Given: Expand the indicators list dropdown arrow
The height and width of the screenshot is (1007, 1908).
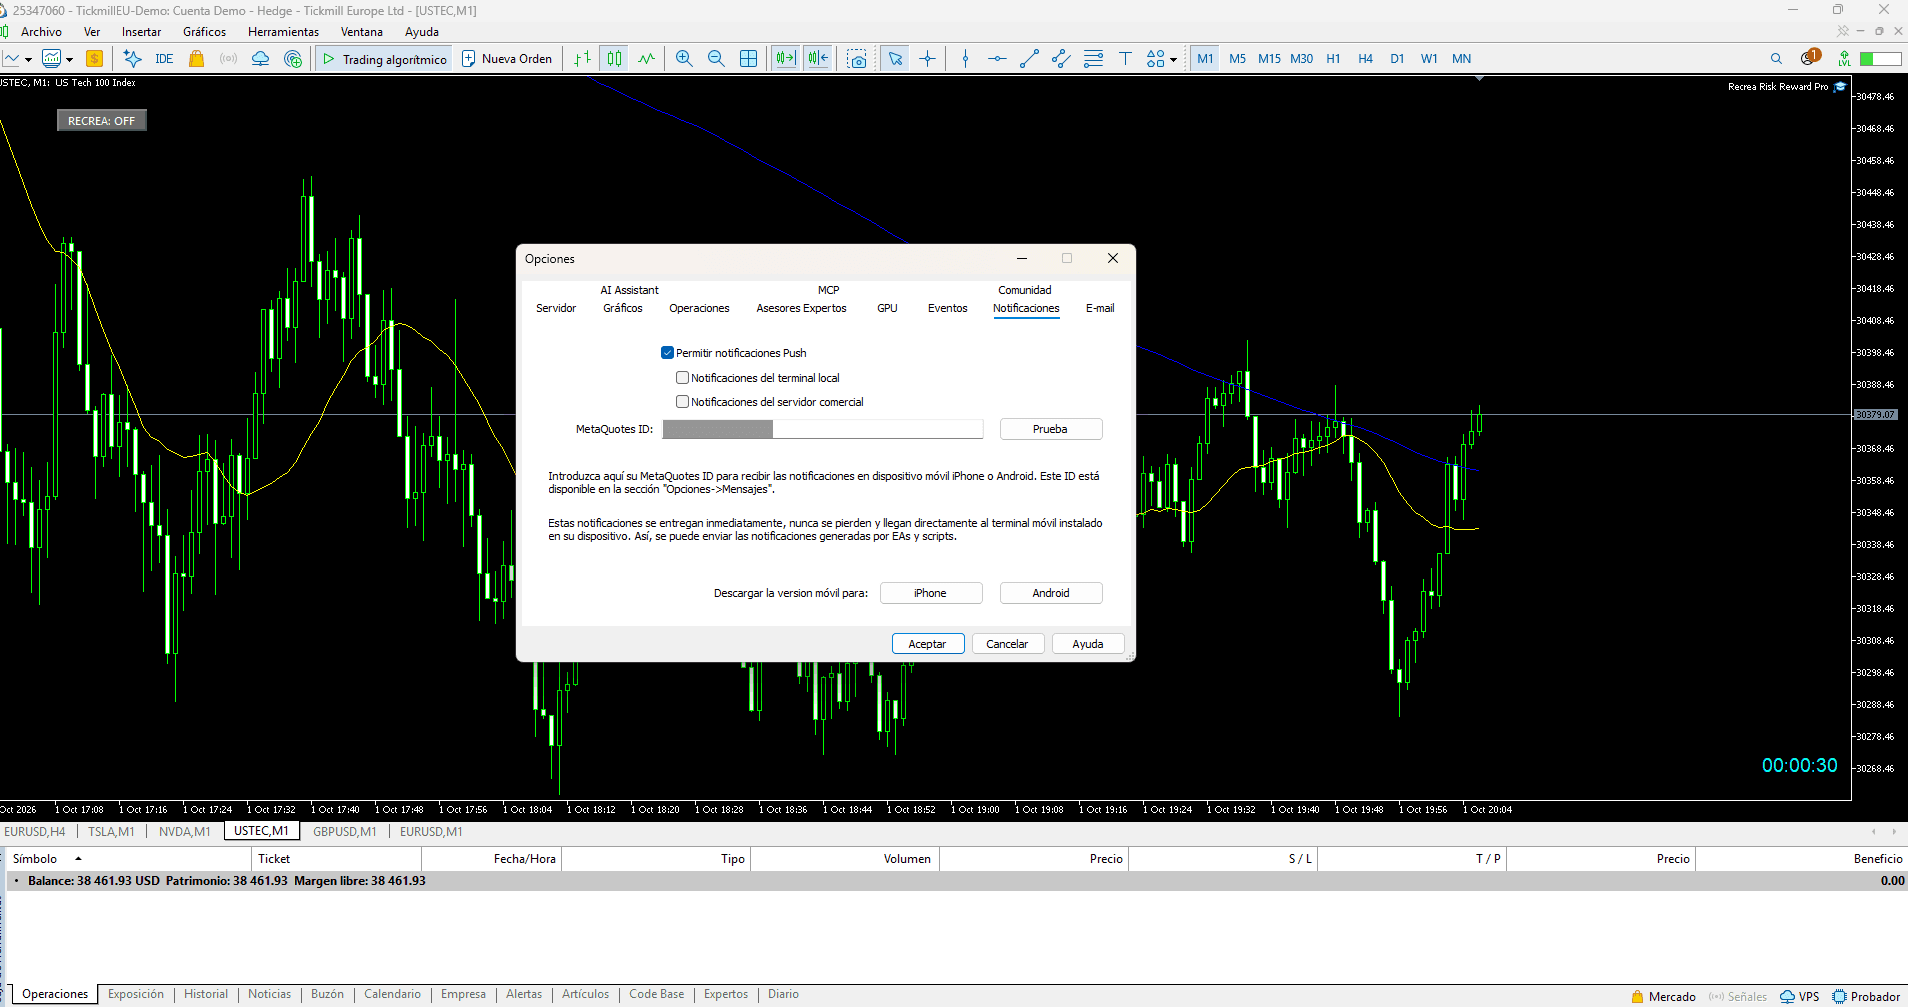Looking at the screenshot, I should (28, 60).
